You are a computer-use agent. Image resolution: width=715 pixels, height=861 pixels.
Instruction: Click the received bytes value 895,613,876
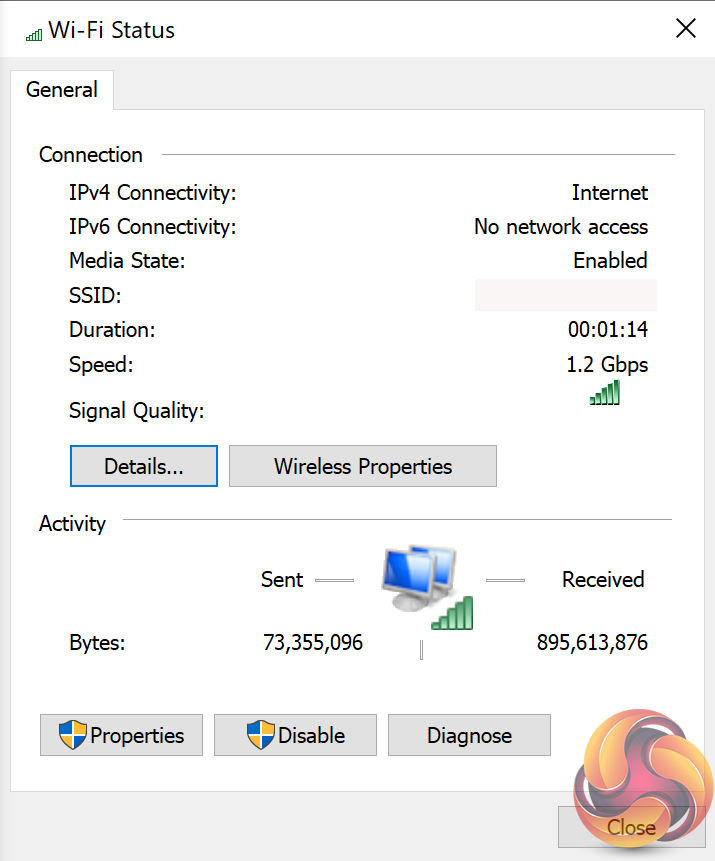point(592,642)
